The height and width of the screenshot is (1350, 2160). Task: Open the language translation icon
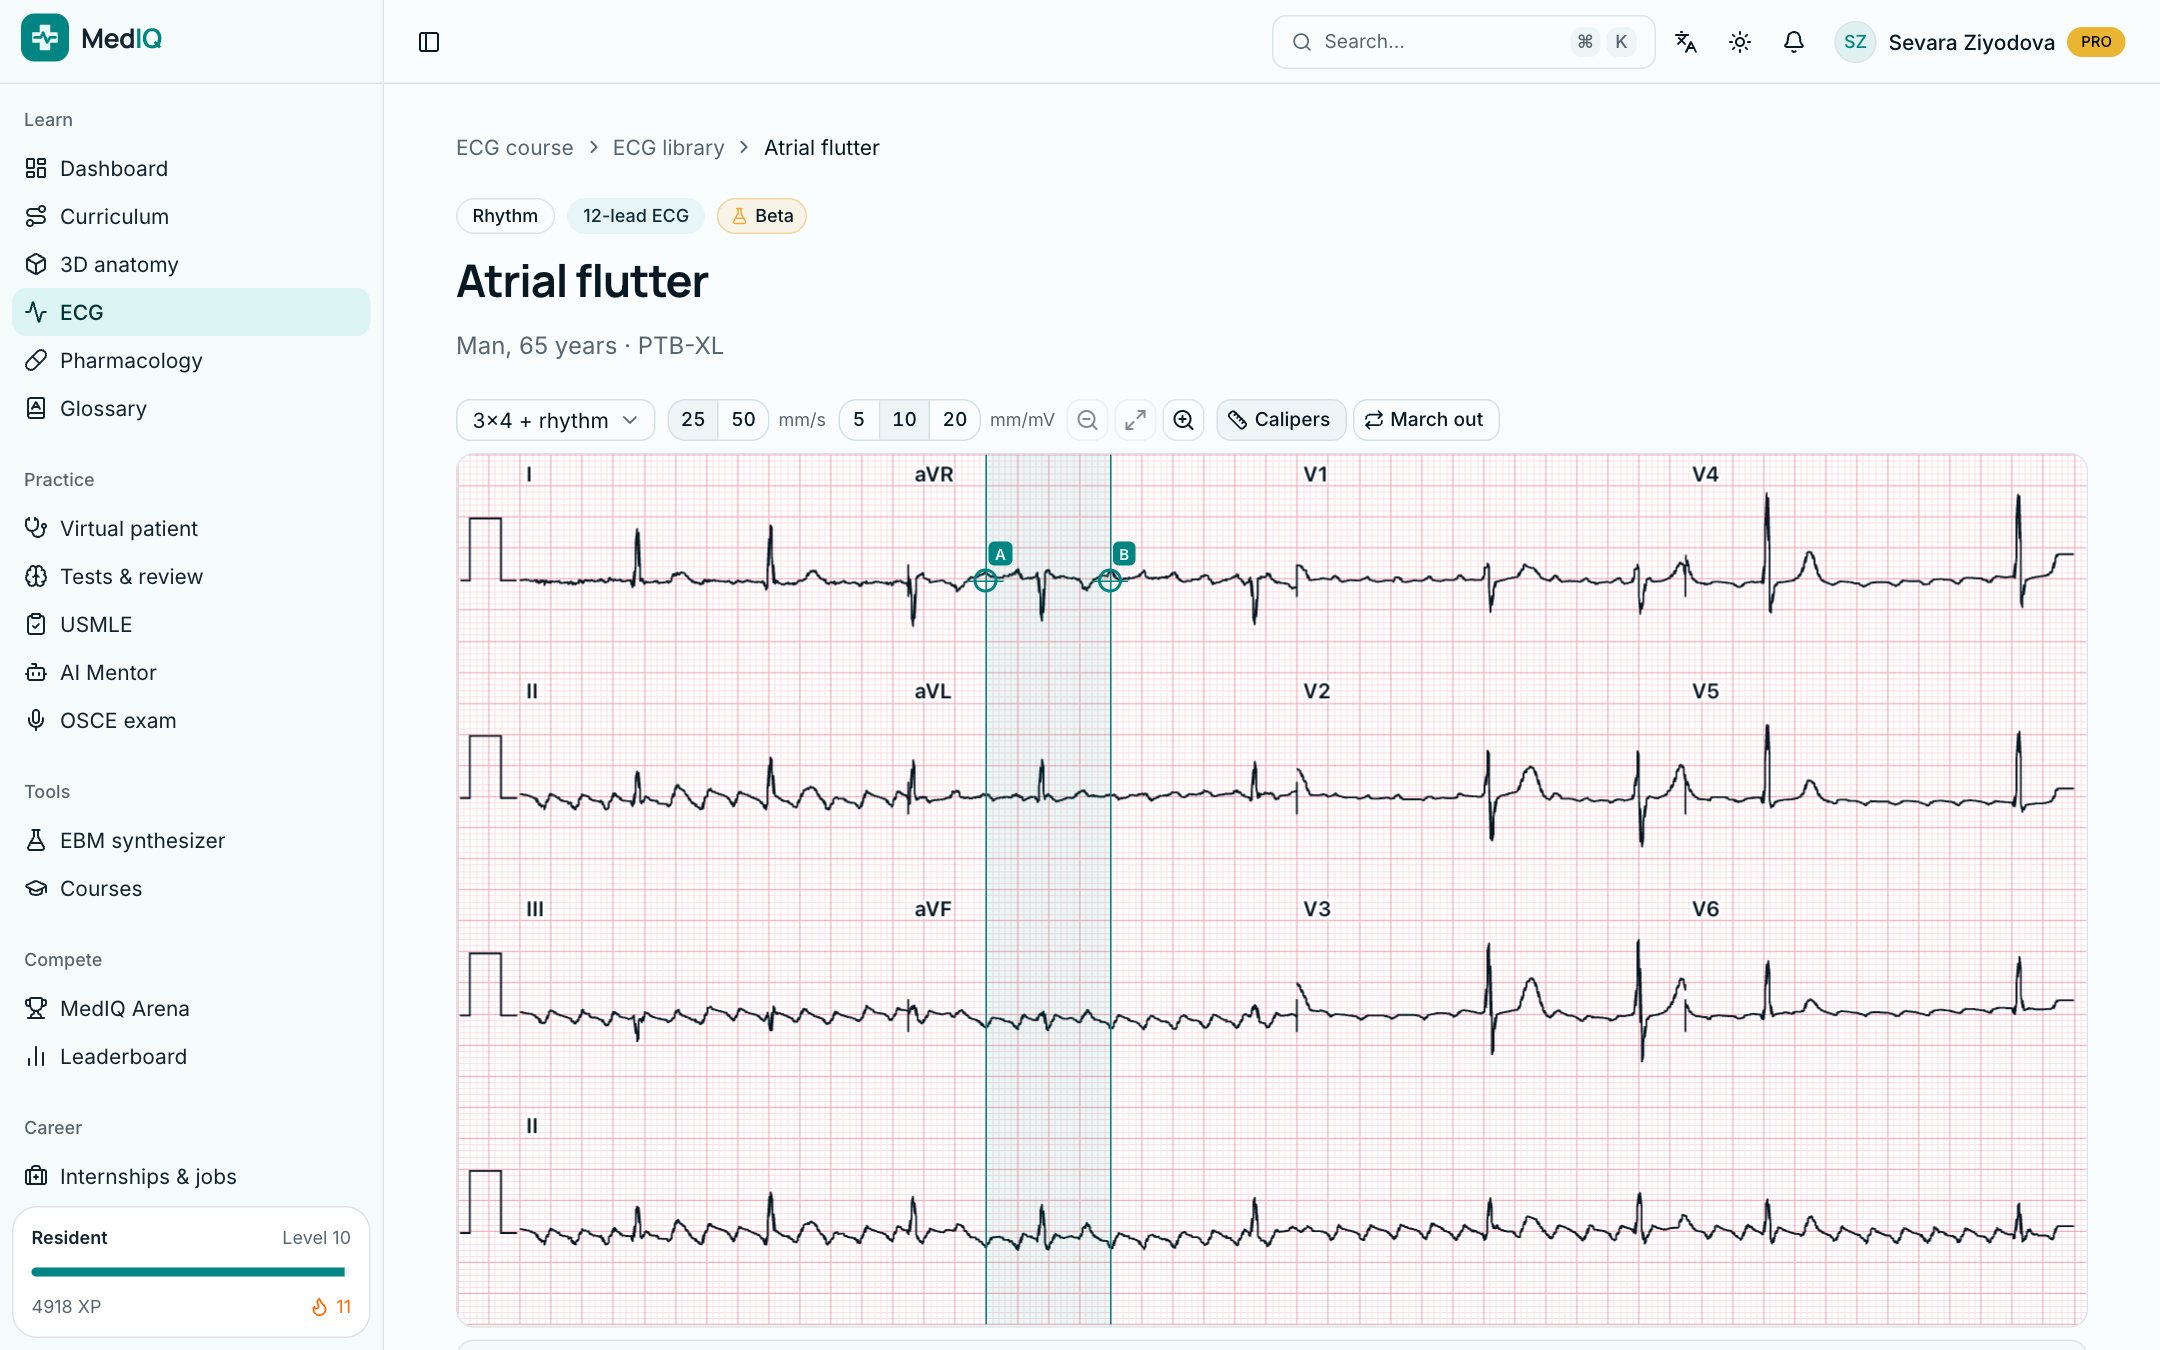[1686, 42]
